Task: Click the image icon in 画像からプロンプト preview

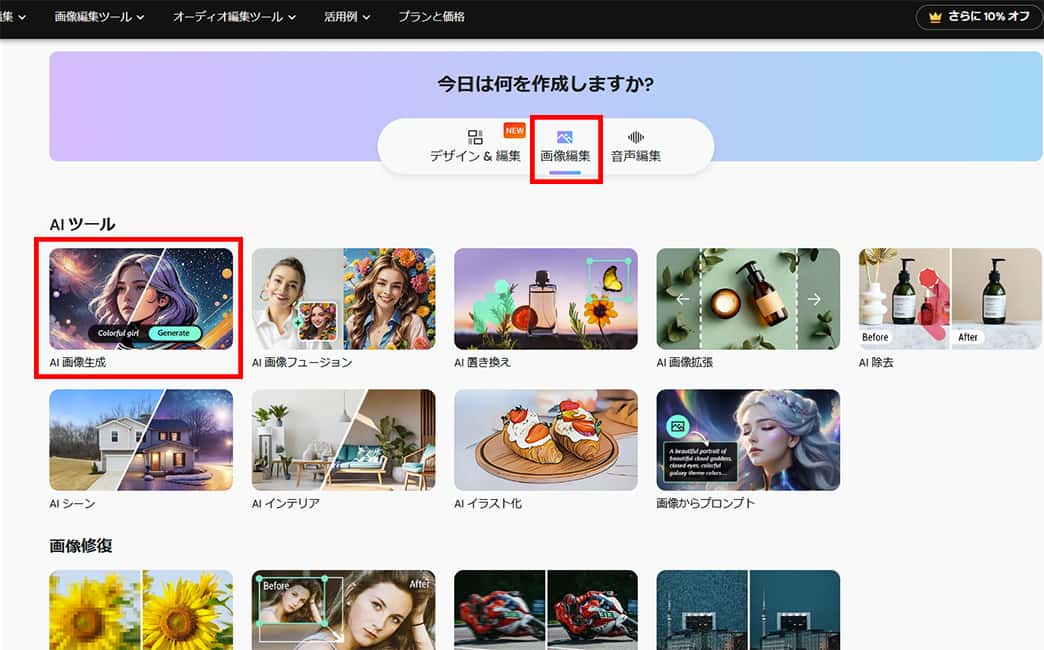Action: click(x=678, y=426)
